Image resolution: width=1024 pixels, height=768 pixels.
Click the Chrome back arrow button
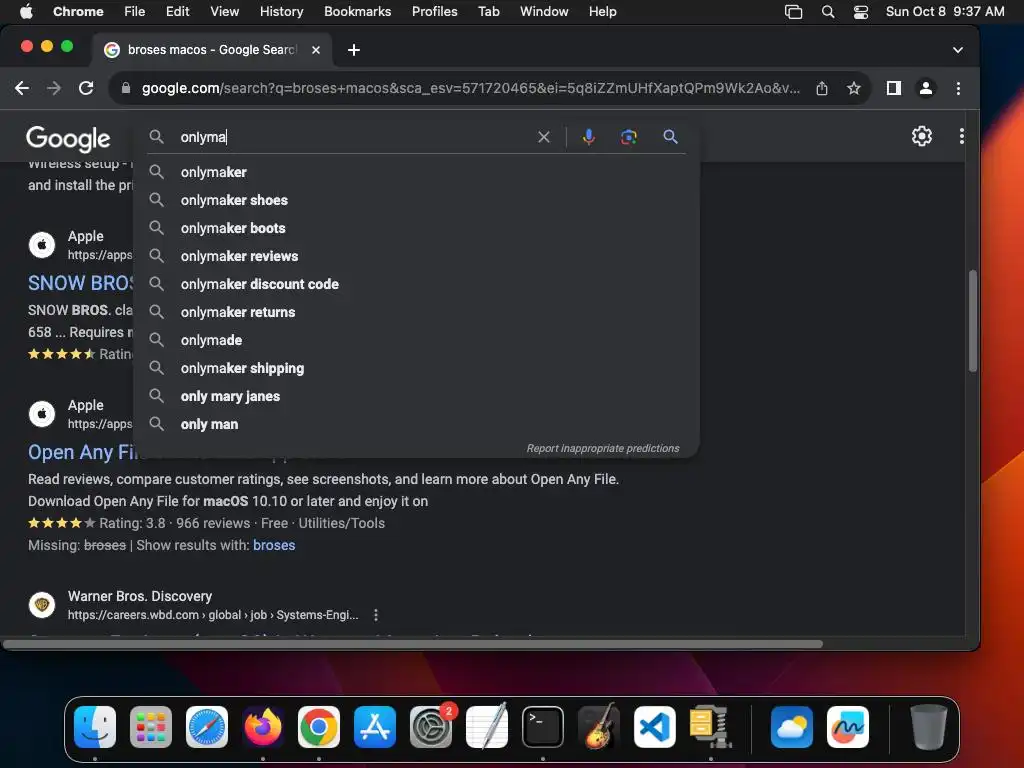click(x=22, y=88)
